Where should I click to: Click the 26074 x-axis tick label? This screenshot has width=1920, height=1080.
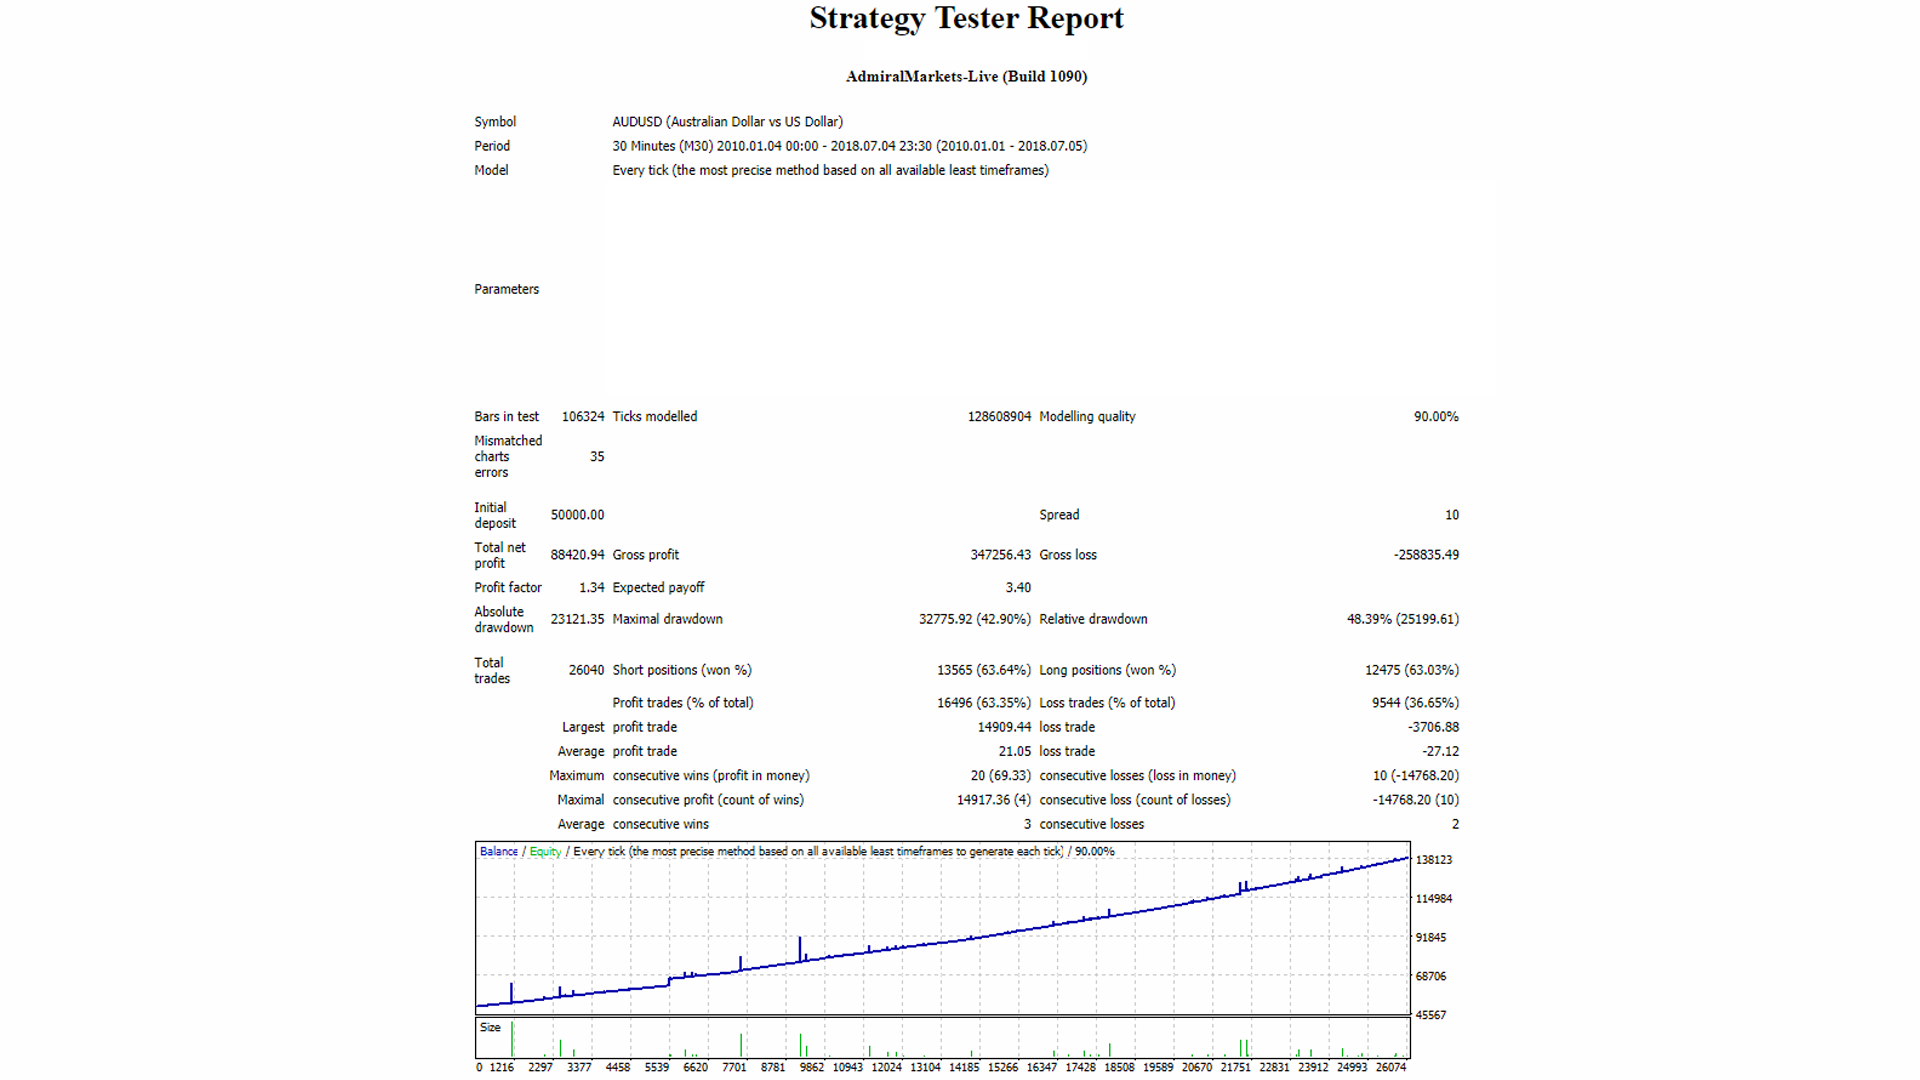click(x=1390, y=1068)
